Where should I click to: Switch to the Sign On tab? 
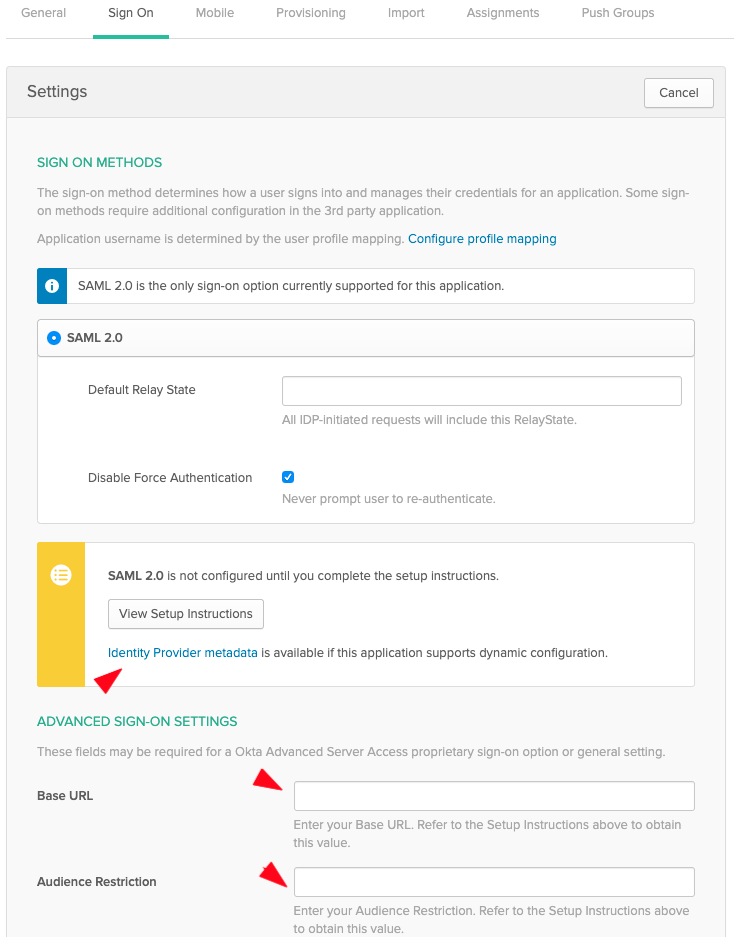pos(131,13)
